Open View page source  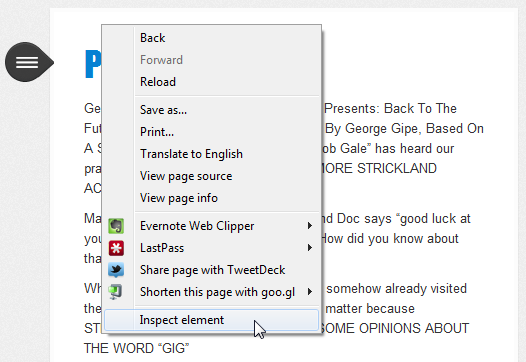211,176
